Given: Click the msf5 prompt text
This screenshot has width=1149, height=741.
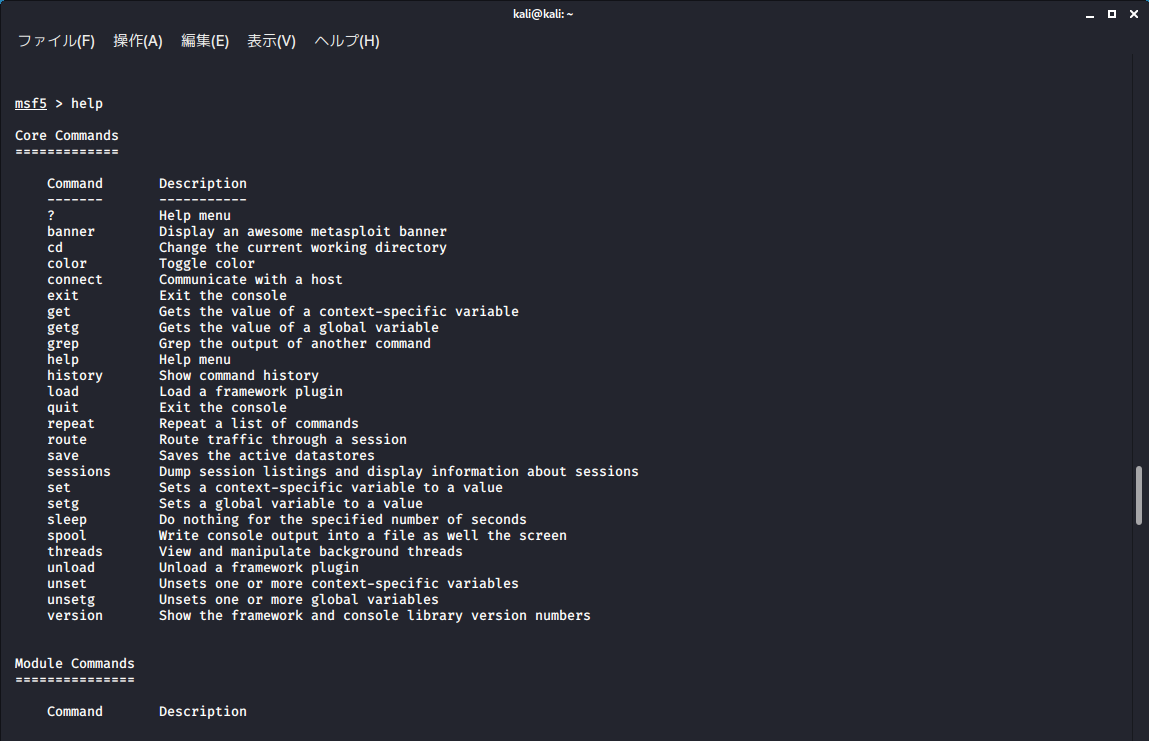Looking at the screenshot, I should point(31,103).
